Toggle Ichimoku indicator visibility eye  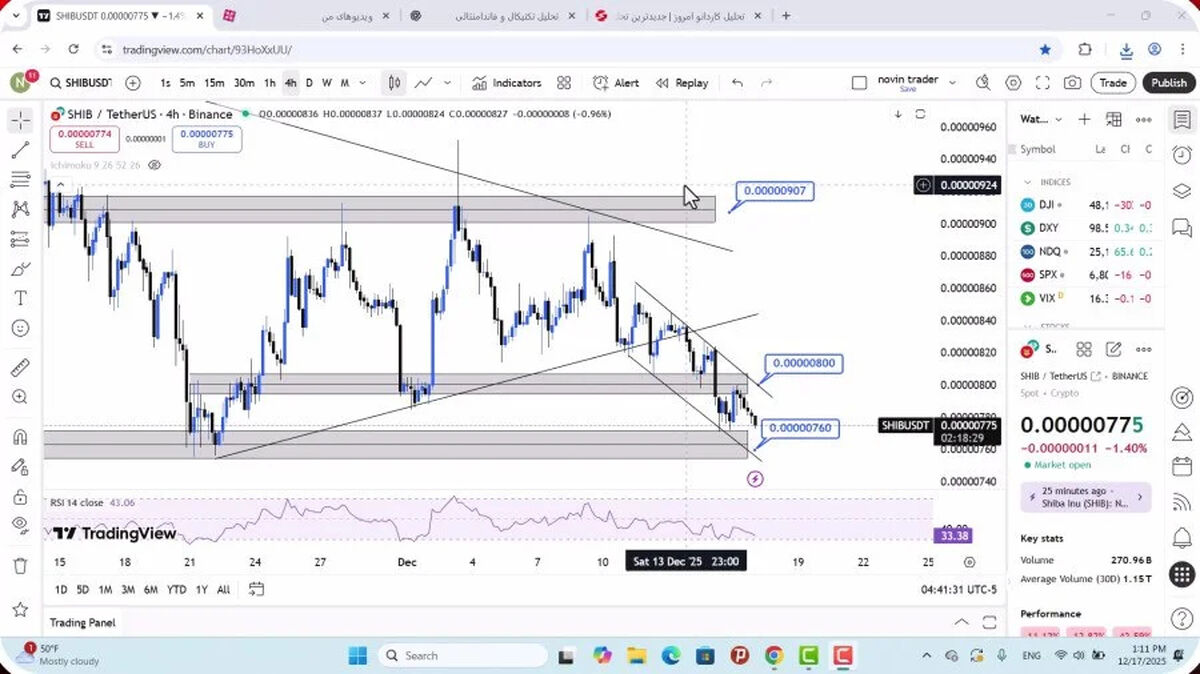click(x=155, y=165)
